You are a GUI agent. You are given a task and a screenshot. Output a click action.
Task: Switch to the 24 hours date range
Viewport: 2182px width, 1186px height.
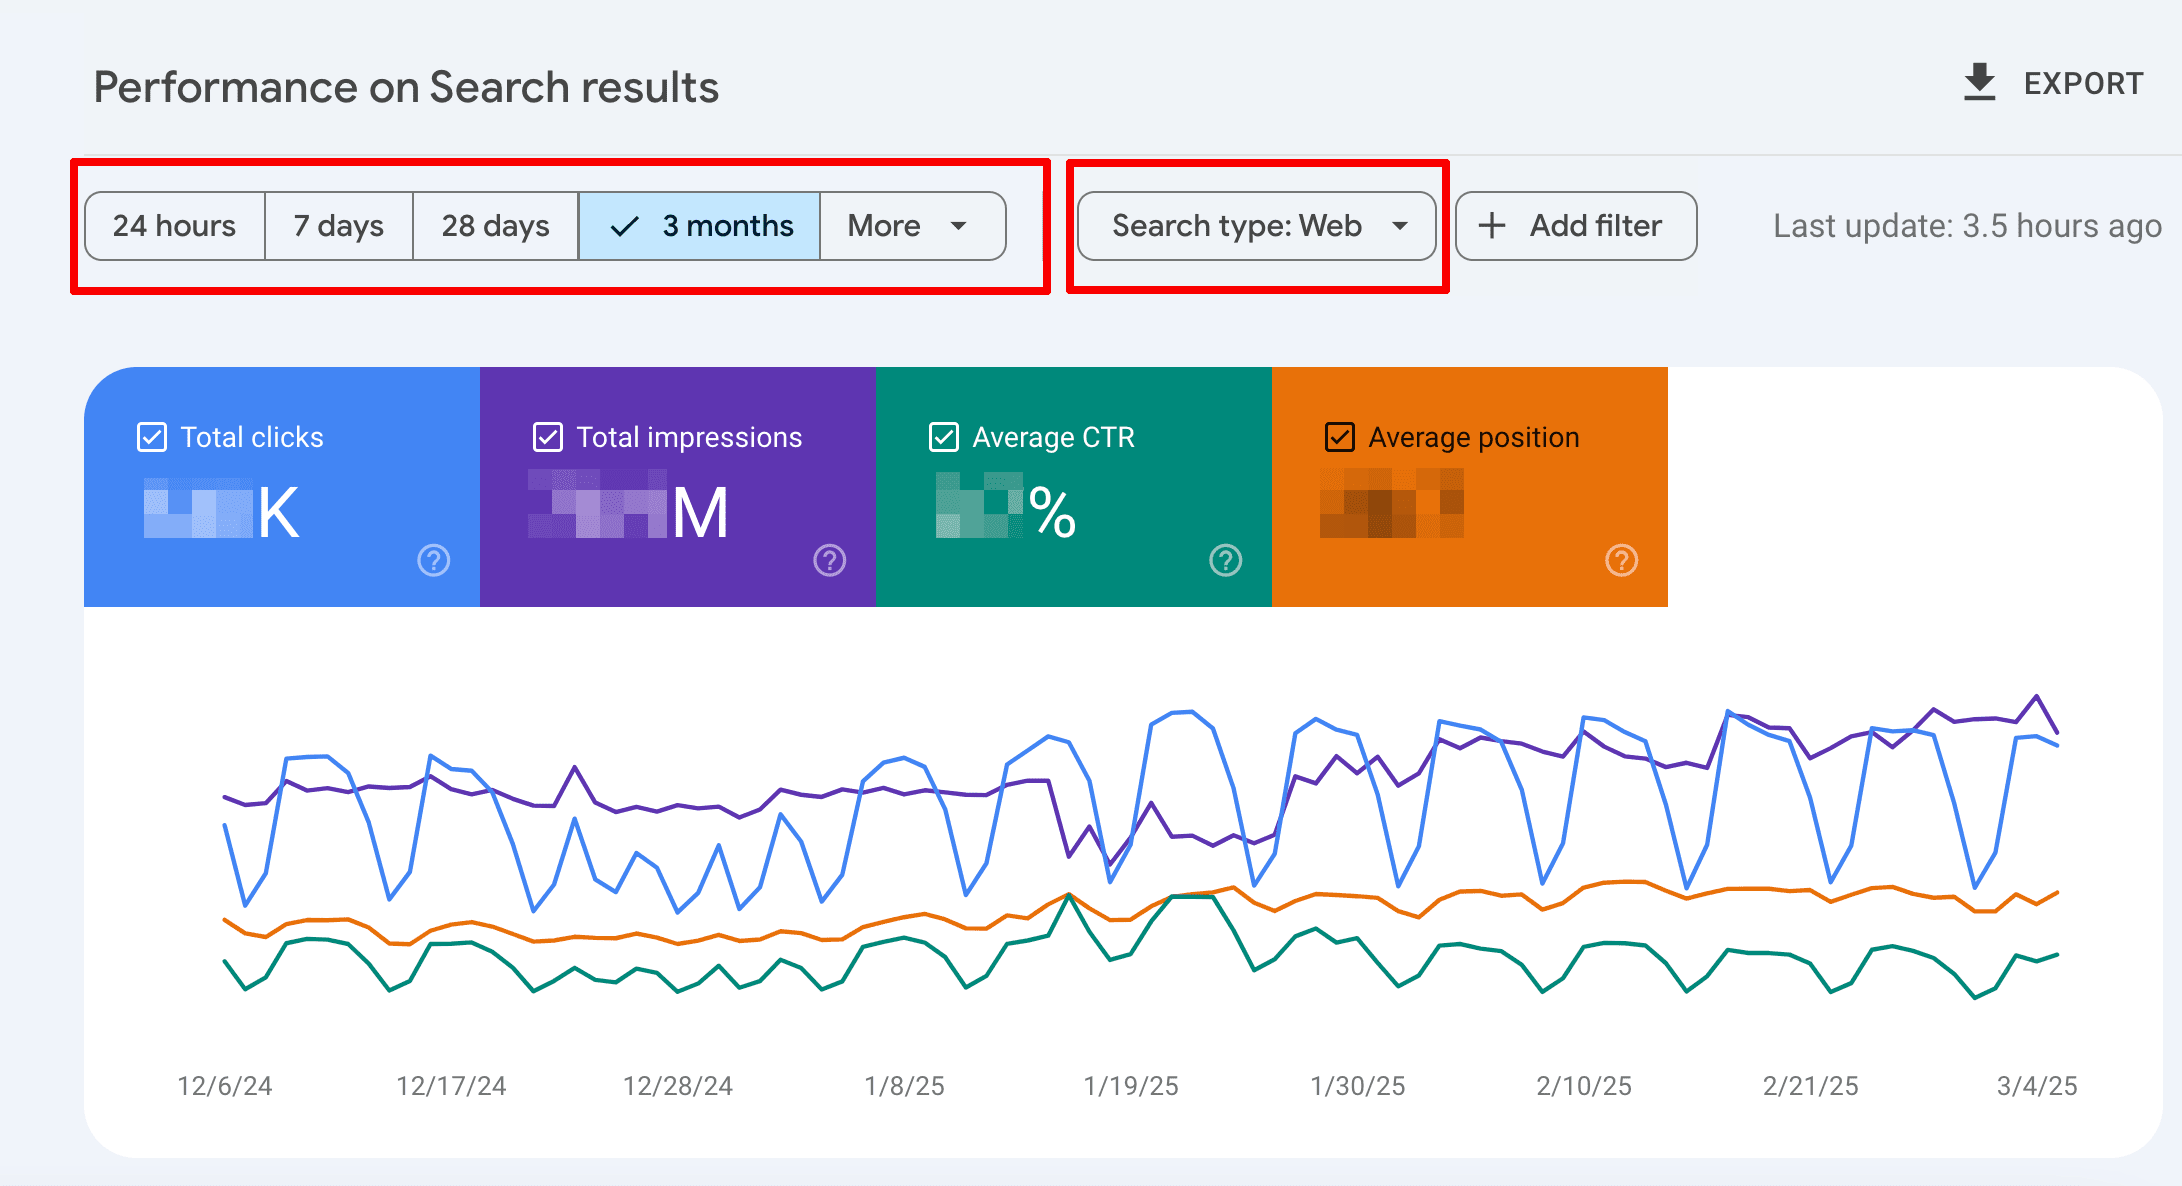[175, 226]
